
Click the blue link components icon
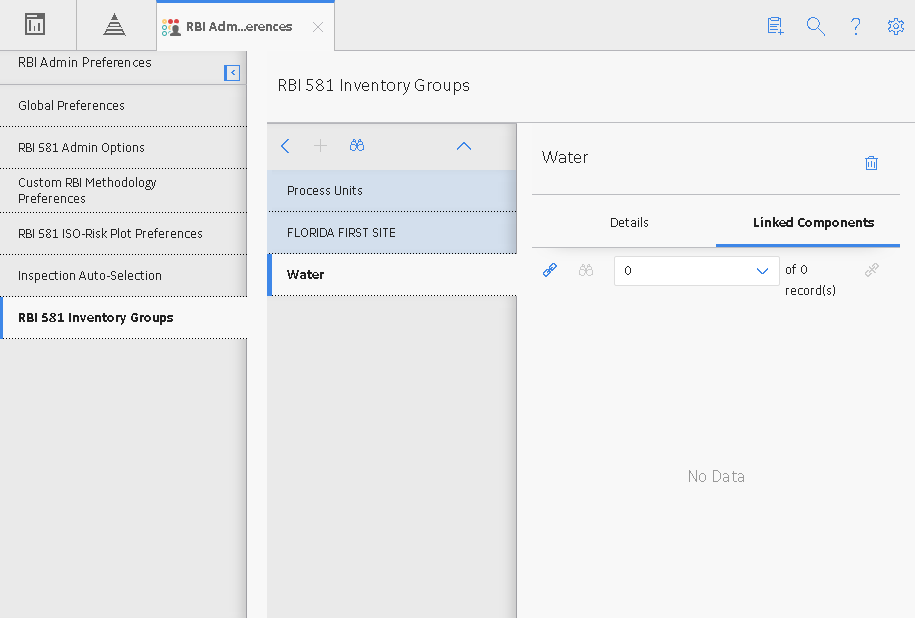coord(550,270)
